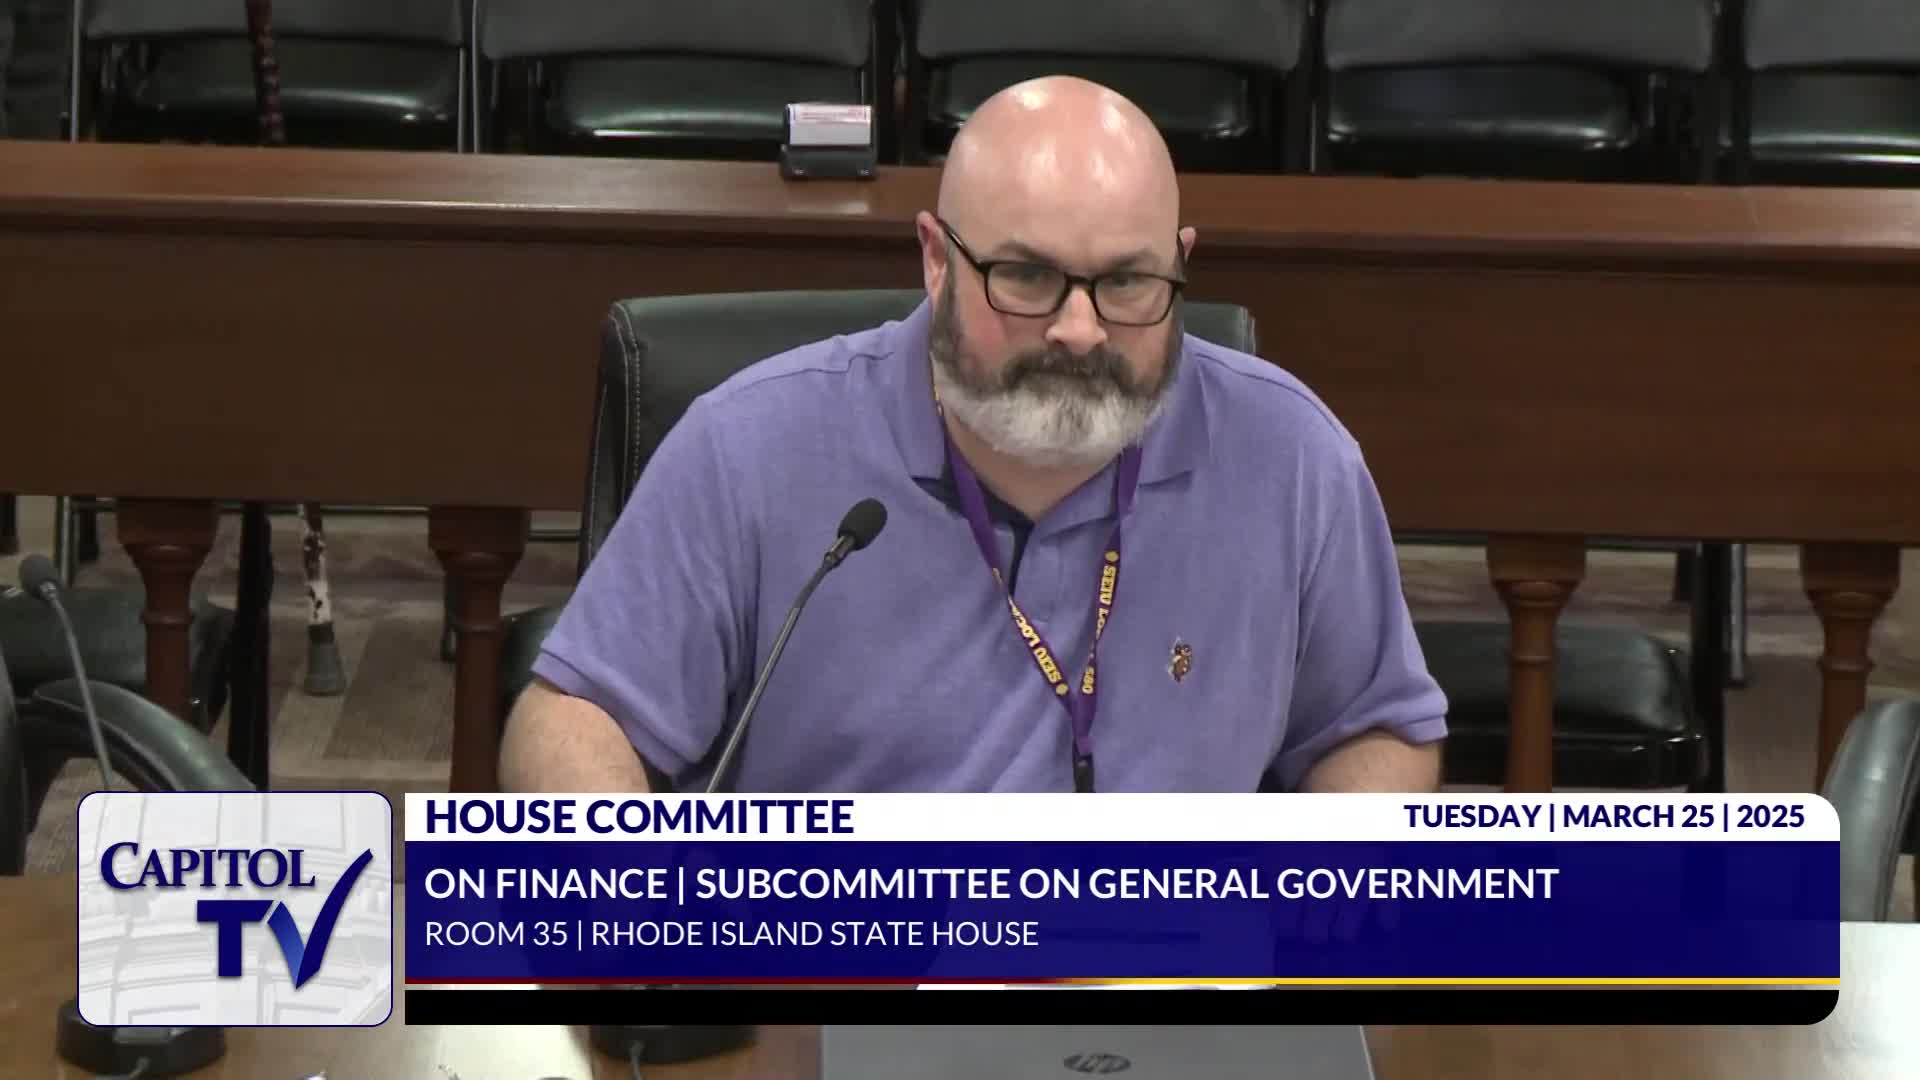The width and height of the screenshot is (1920, 1080).
Task: Click the TUESDAY | MARCH 25 | 2025 date
Action: tap(1604, 817)
